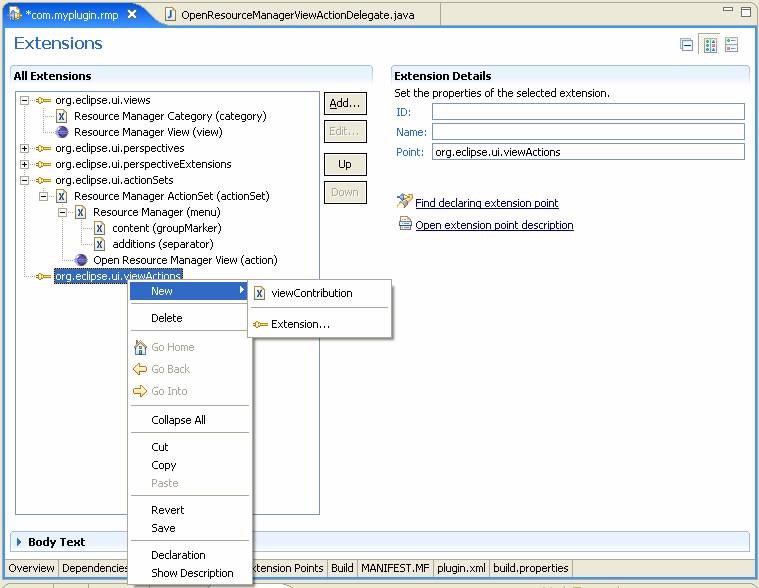Click the Edit... button
The image size is (759, 588).
tap(345, 132)
